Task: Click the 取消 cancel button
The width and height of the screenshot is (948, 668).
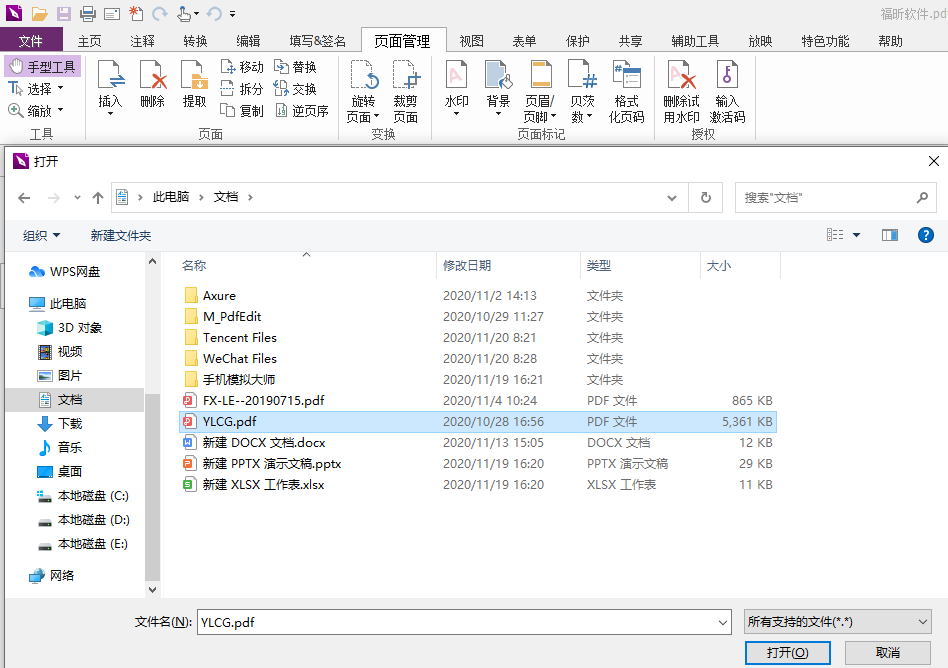Action: click(888, 653)
